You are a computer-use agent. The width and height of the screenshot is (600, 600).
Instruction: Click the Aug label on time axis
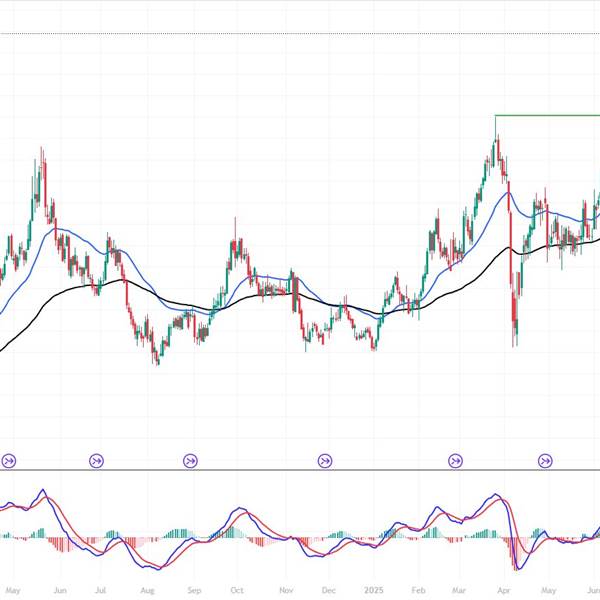pos(147,590)
